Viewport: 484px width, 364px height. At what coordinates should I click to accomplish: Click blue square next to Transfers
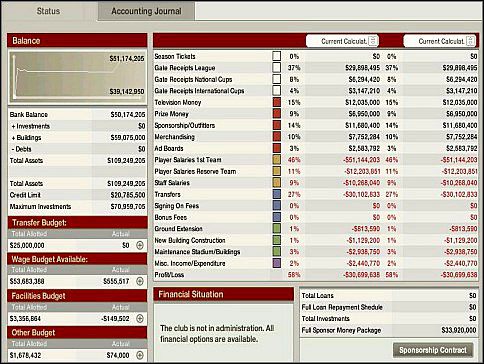277,194
